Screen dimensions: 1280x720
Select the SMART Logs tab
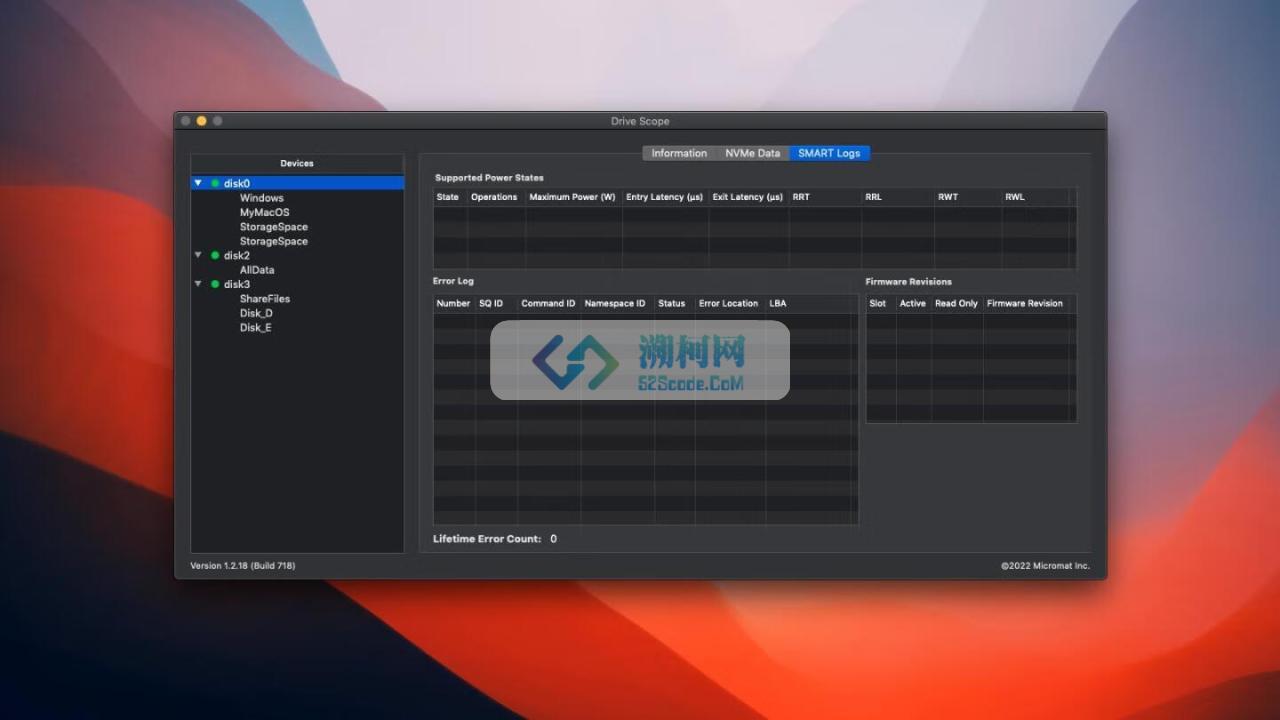coord(829,153)
